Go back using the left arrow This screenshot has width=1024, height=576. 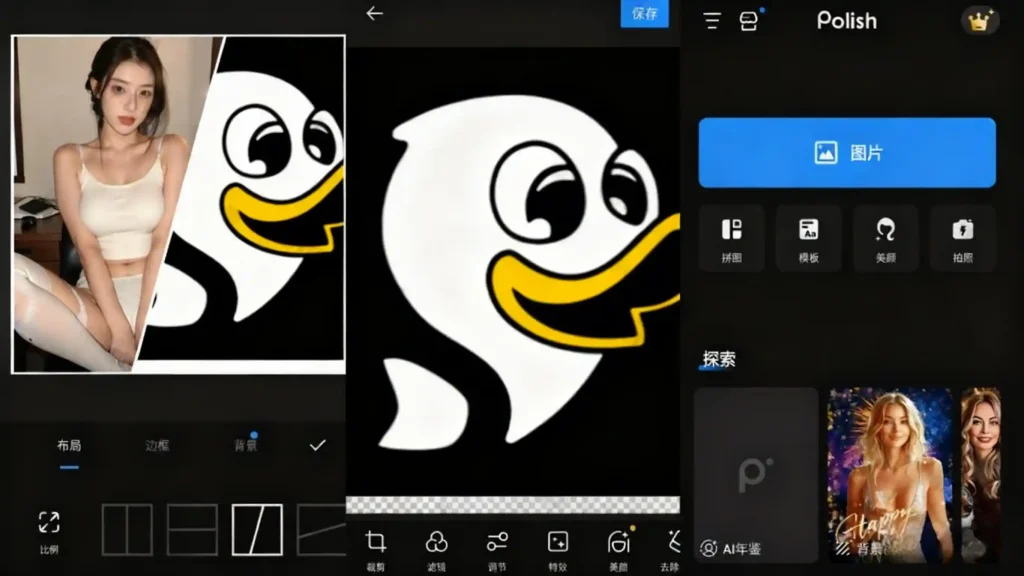point(374,13)
